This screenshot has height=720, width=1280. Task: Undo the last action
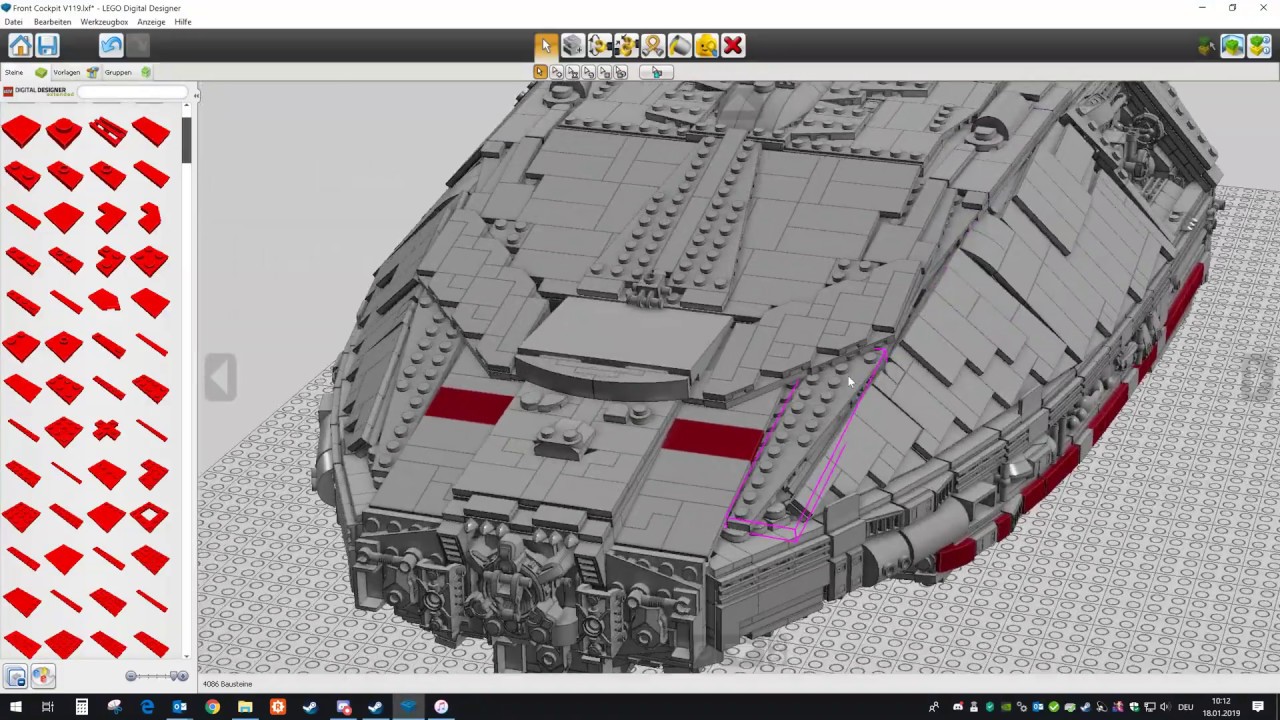111,45
